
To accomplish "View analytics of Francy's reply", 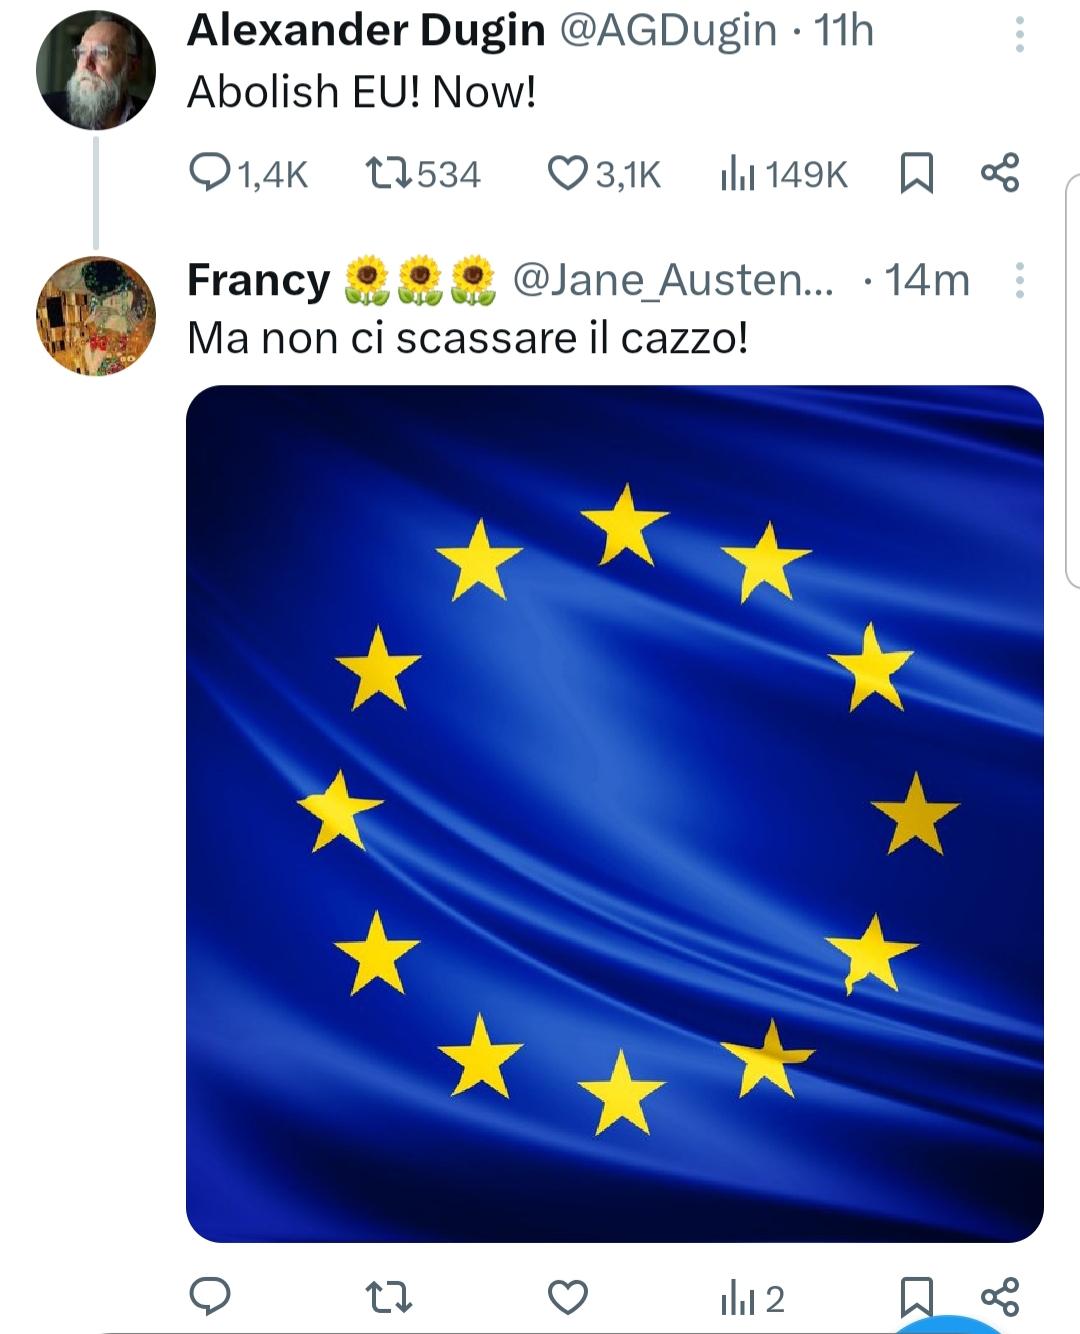I will pos(752,1299).
